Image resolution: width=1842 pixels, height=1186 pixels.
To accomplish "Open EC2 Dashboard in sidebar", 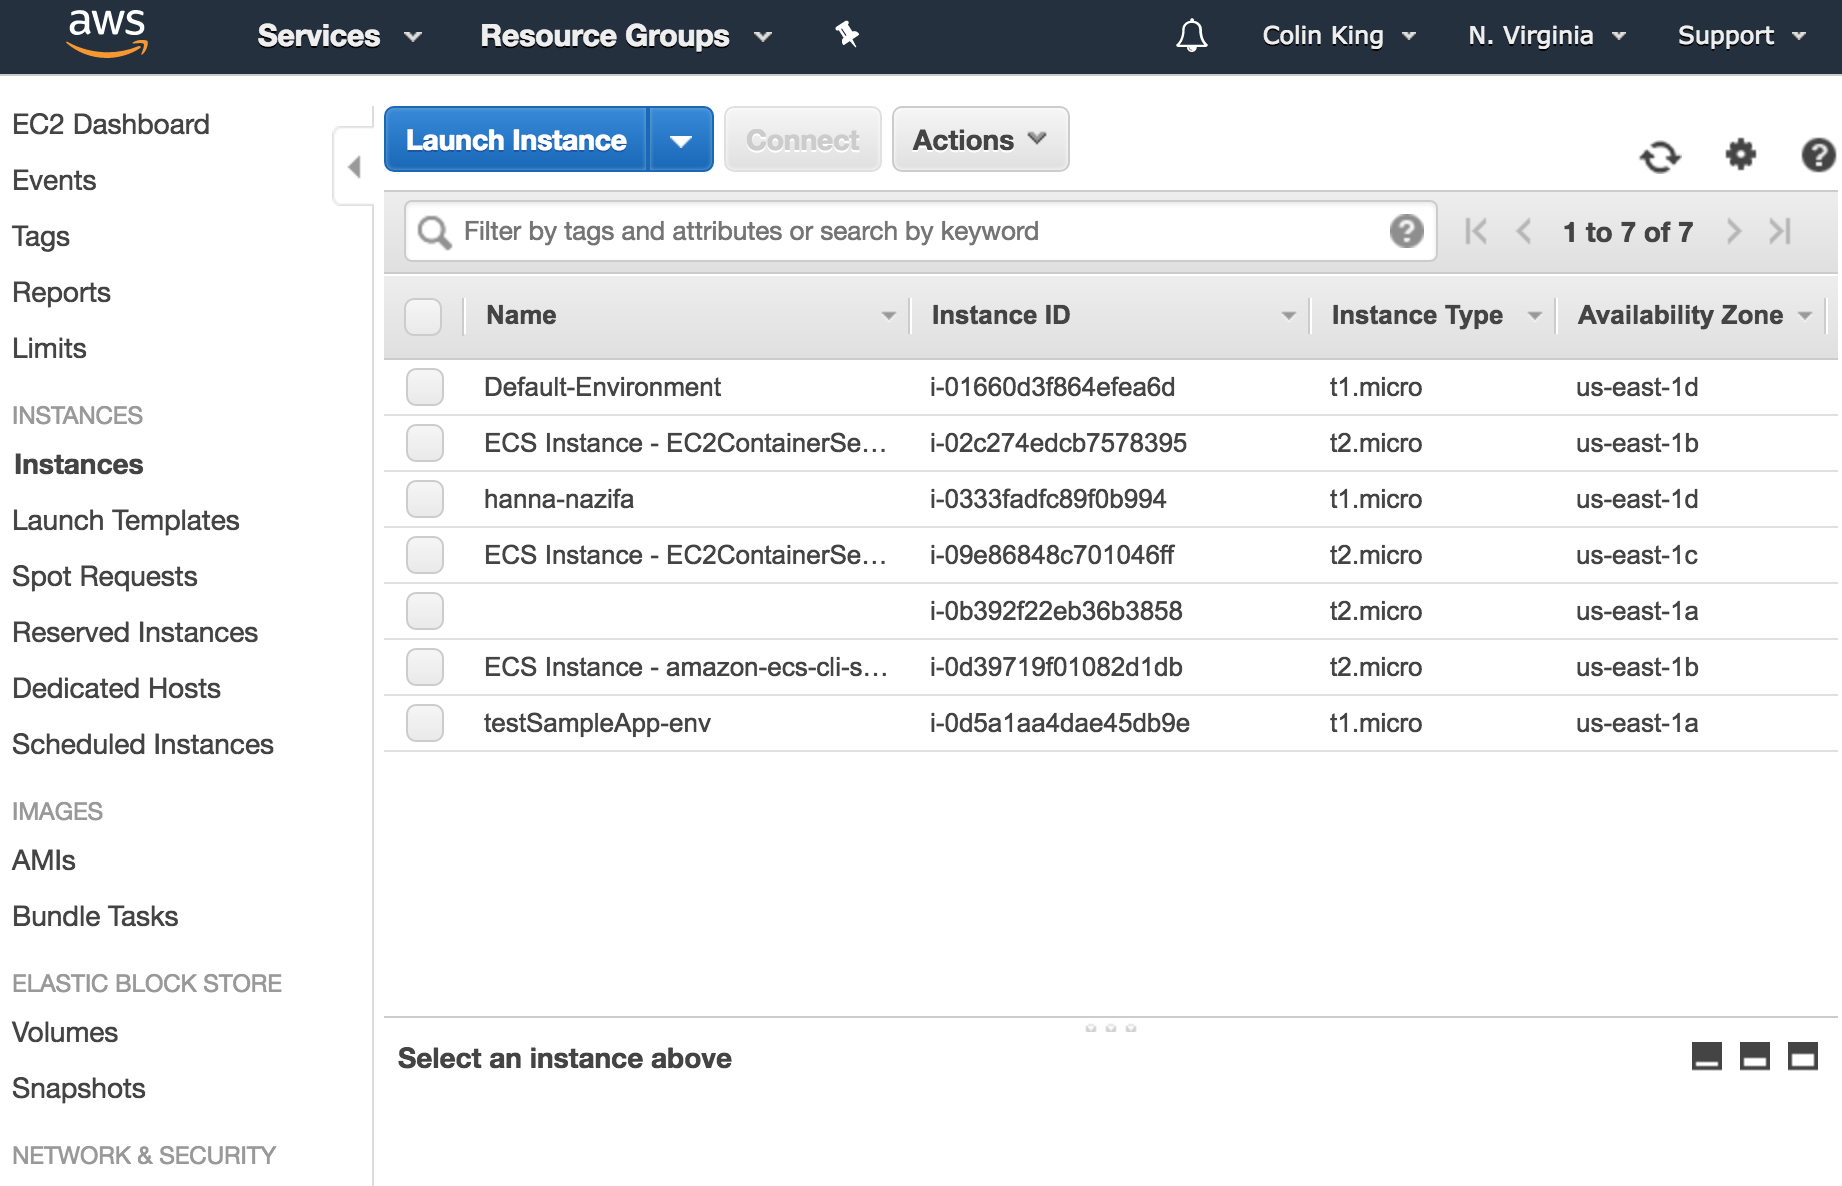I will click(x=111, y=125).
